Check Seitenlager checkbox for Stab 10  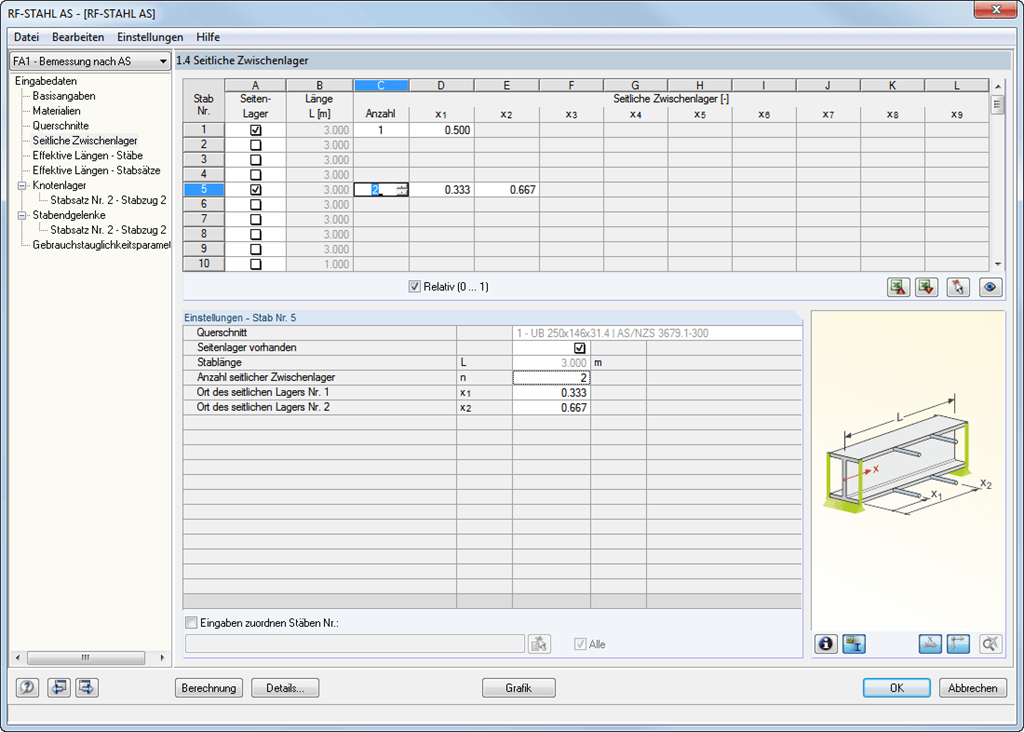point(255,264)
